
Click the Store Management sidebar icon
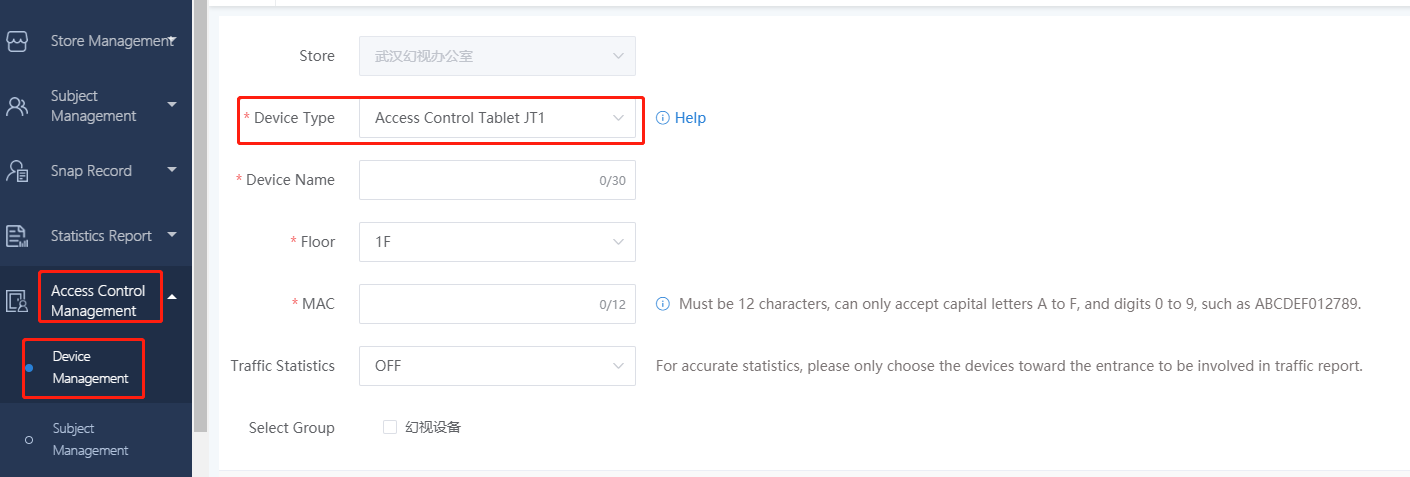17,42
